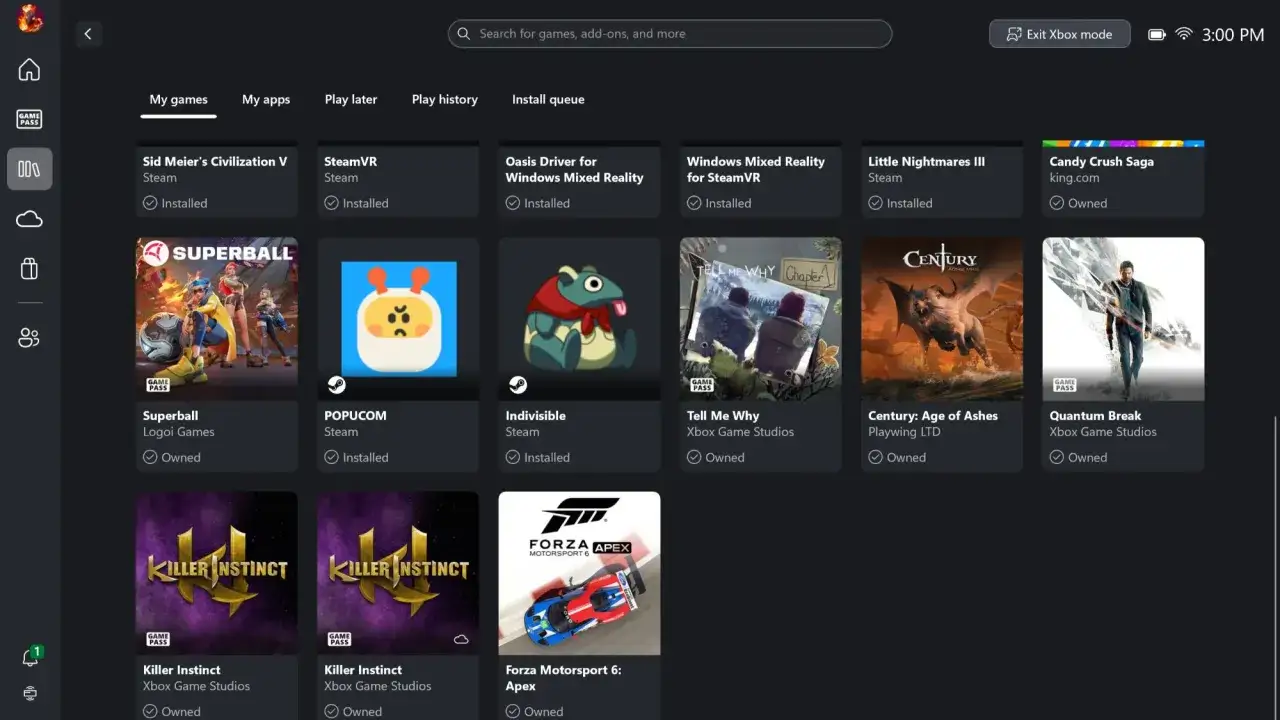
Task: Check the battery status icon
Action: pyautogui.click(x=1157, y=34)
